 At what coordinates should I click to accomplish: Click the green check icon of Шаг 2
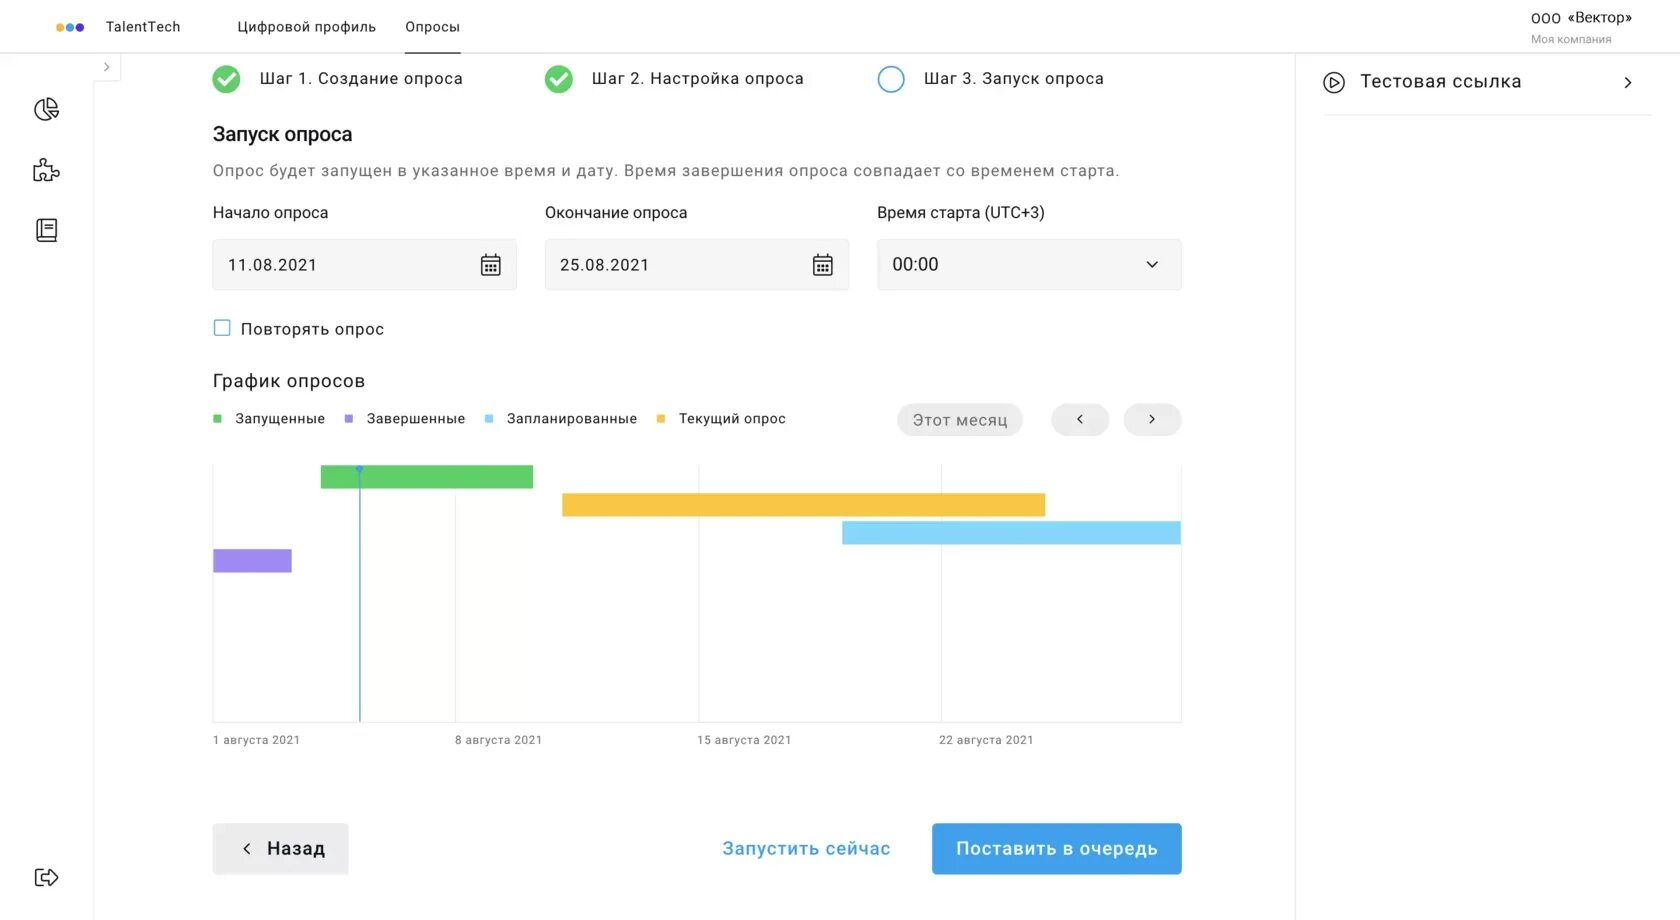click(x=559, y=79)
